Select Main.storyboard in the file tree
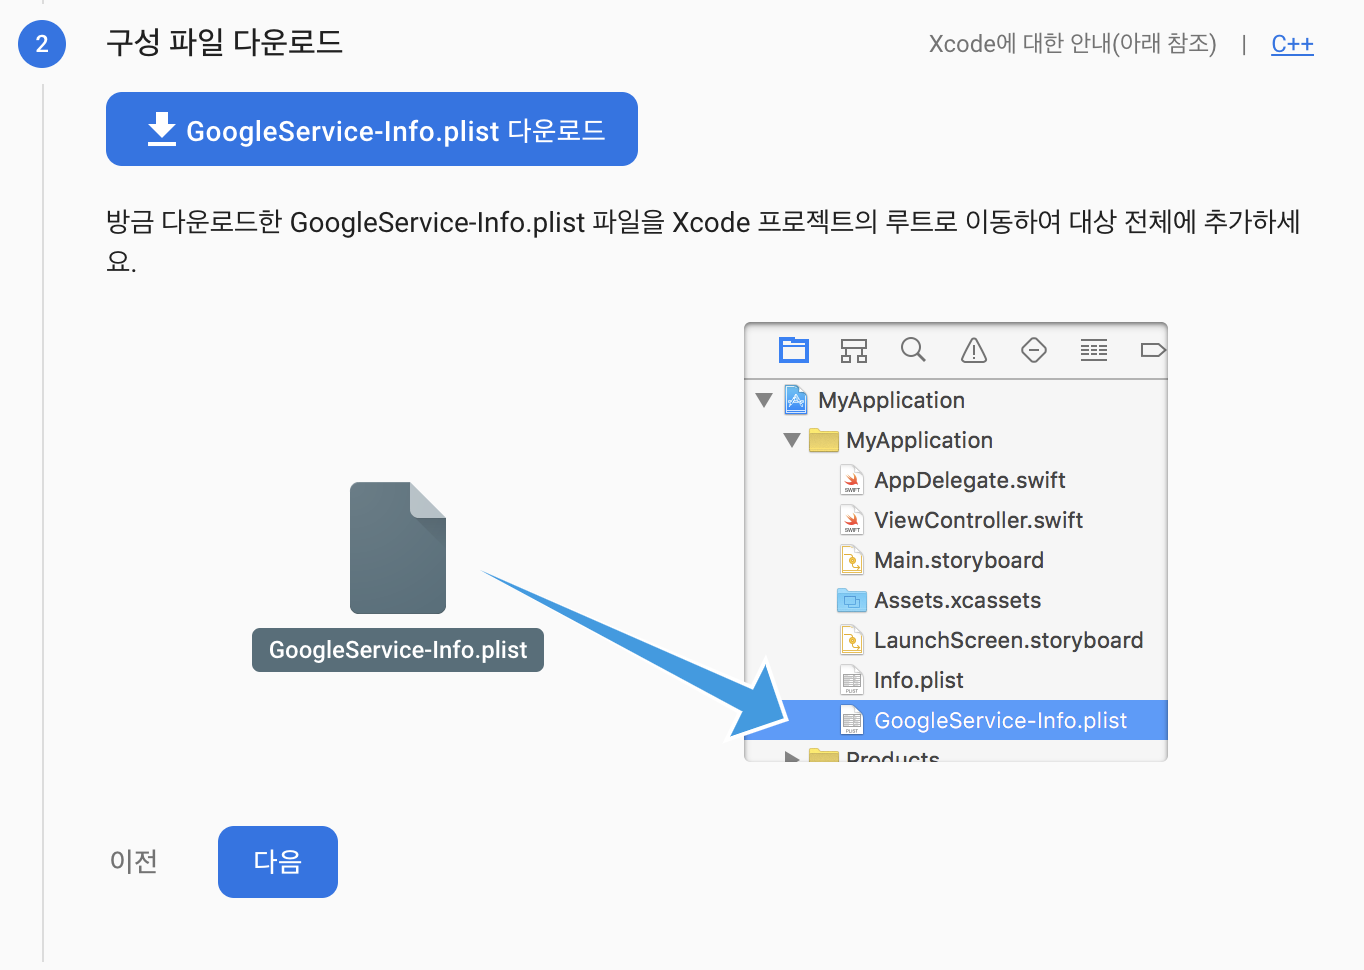1364x970 pixels. (x=956, y=560)
